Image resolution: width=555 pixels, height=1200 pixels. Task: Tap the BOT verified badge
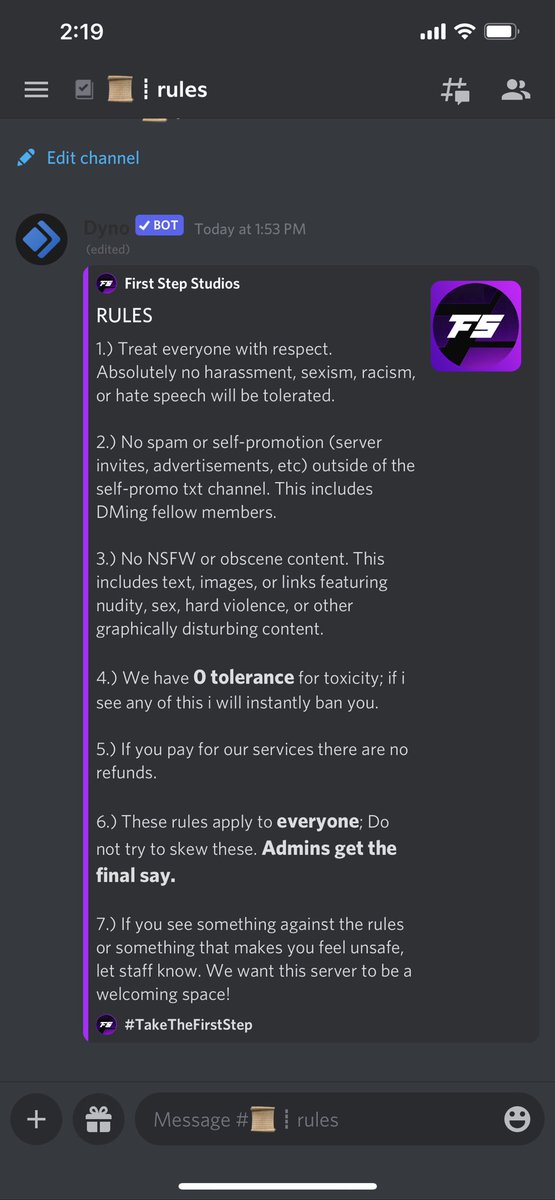coord(159,226)
